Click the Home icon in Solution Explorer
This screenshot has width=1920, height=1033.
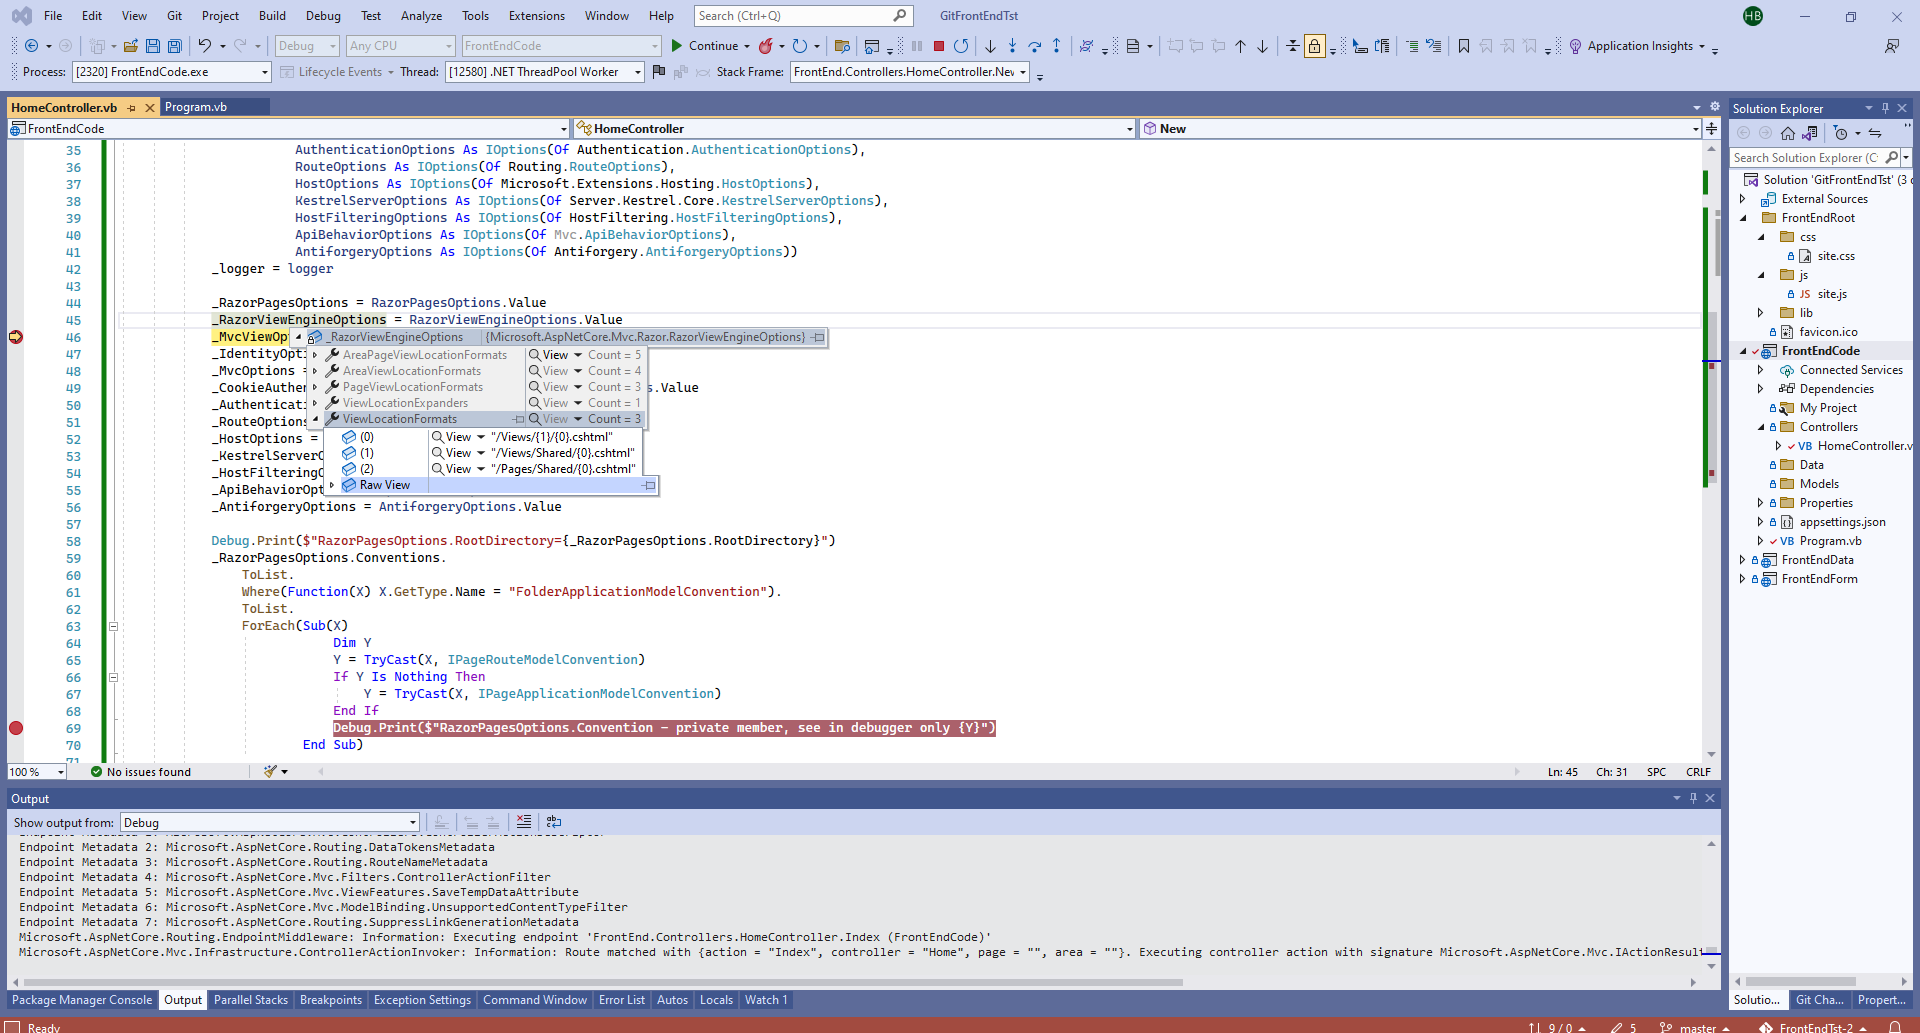tap(1788, 133)
